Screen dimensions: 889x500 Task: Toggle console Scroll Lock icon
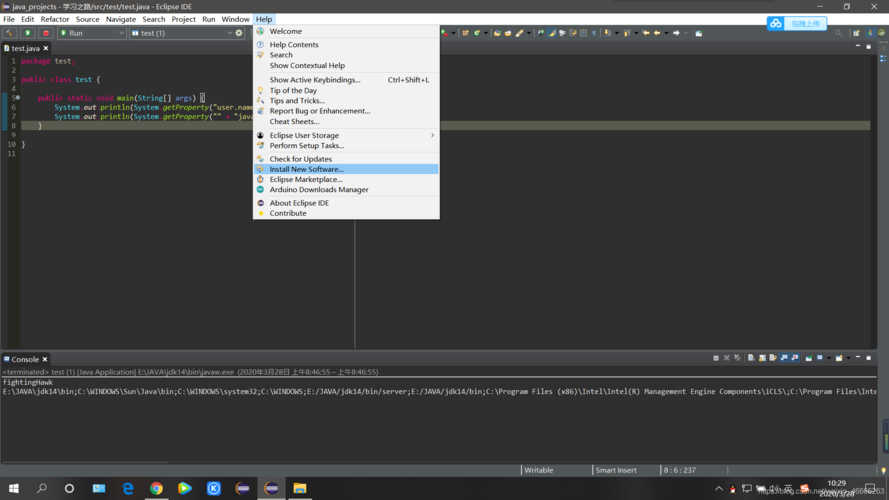pos(763,358)
